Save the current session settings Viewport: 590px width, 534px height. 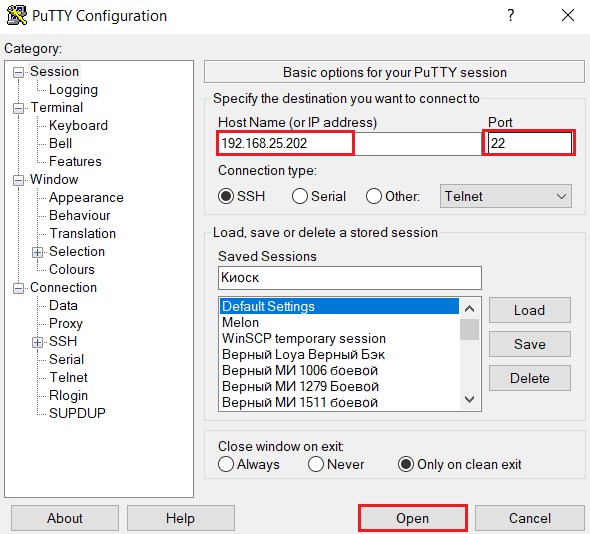[529, 344]
